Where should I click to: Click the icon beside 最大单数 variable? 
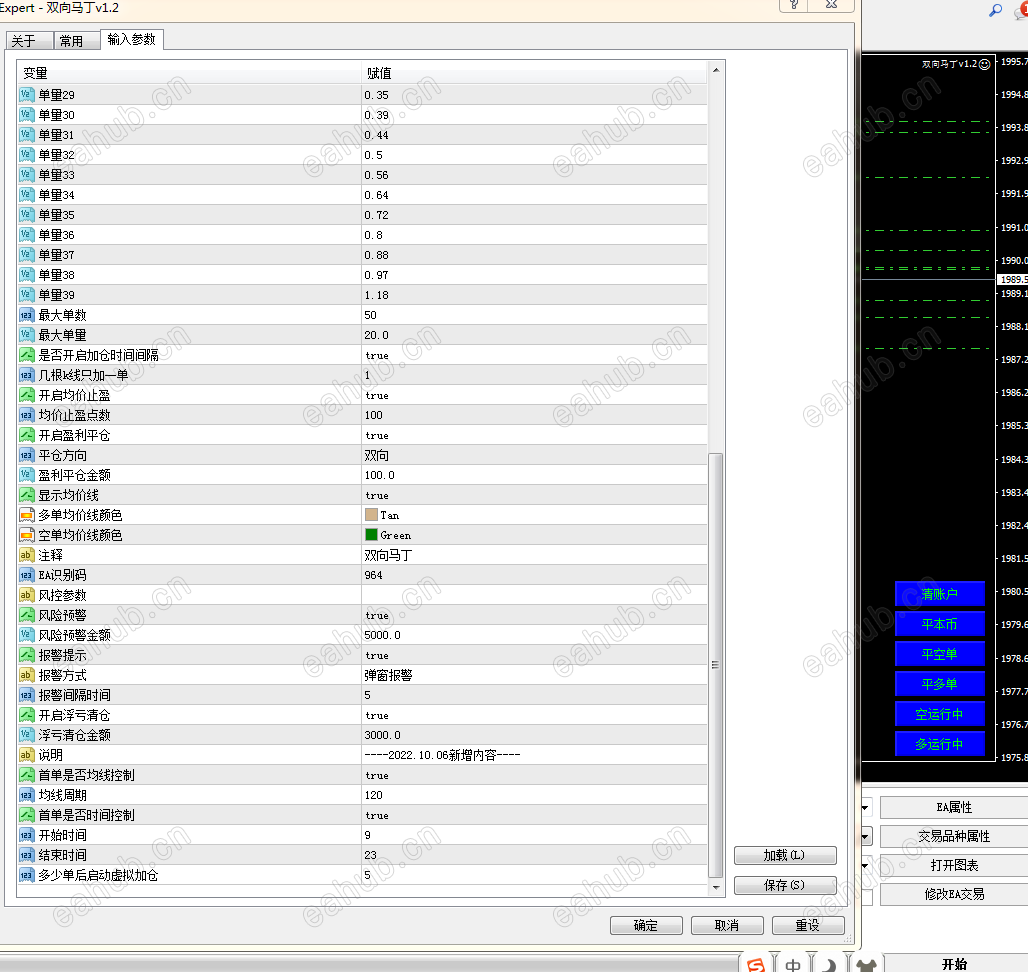click(x=27, y=315)
